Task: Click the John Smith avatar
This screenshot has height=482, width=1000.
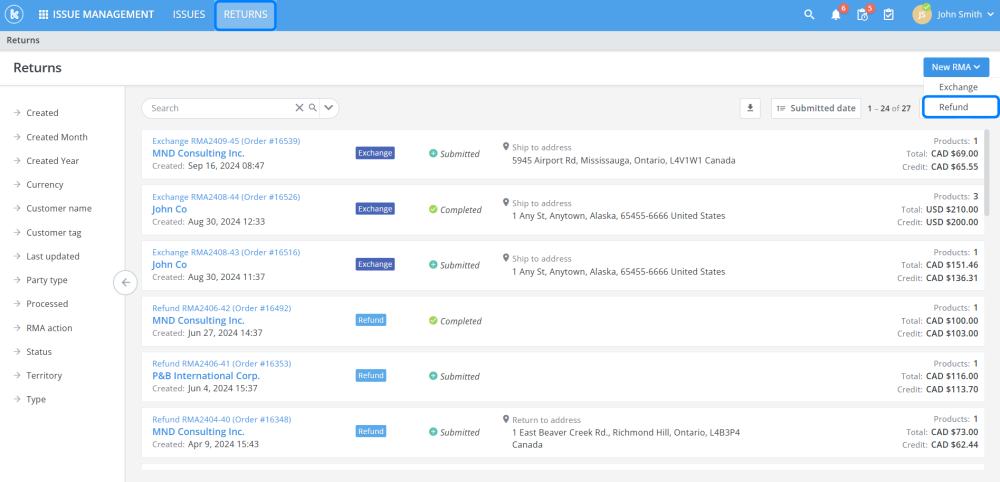Action: tap(922, 15)
